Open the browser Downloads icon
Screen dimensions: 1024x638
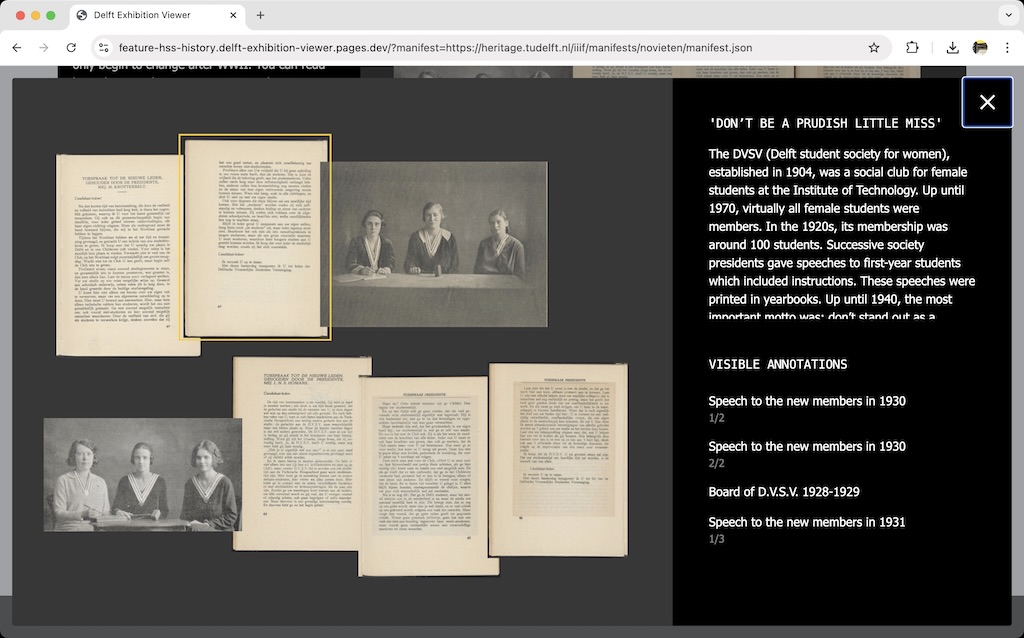[x=952, y=48]
